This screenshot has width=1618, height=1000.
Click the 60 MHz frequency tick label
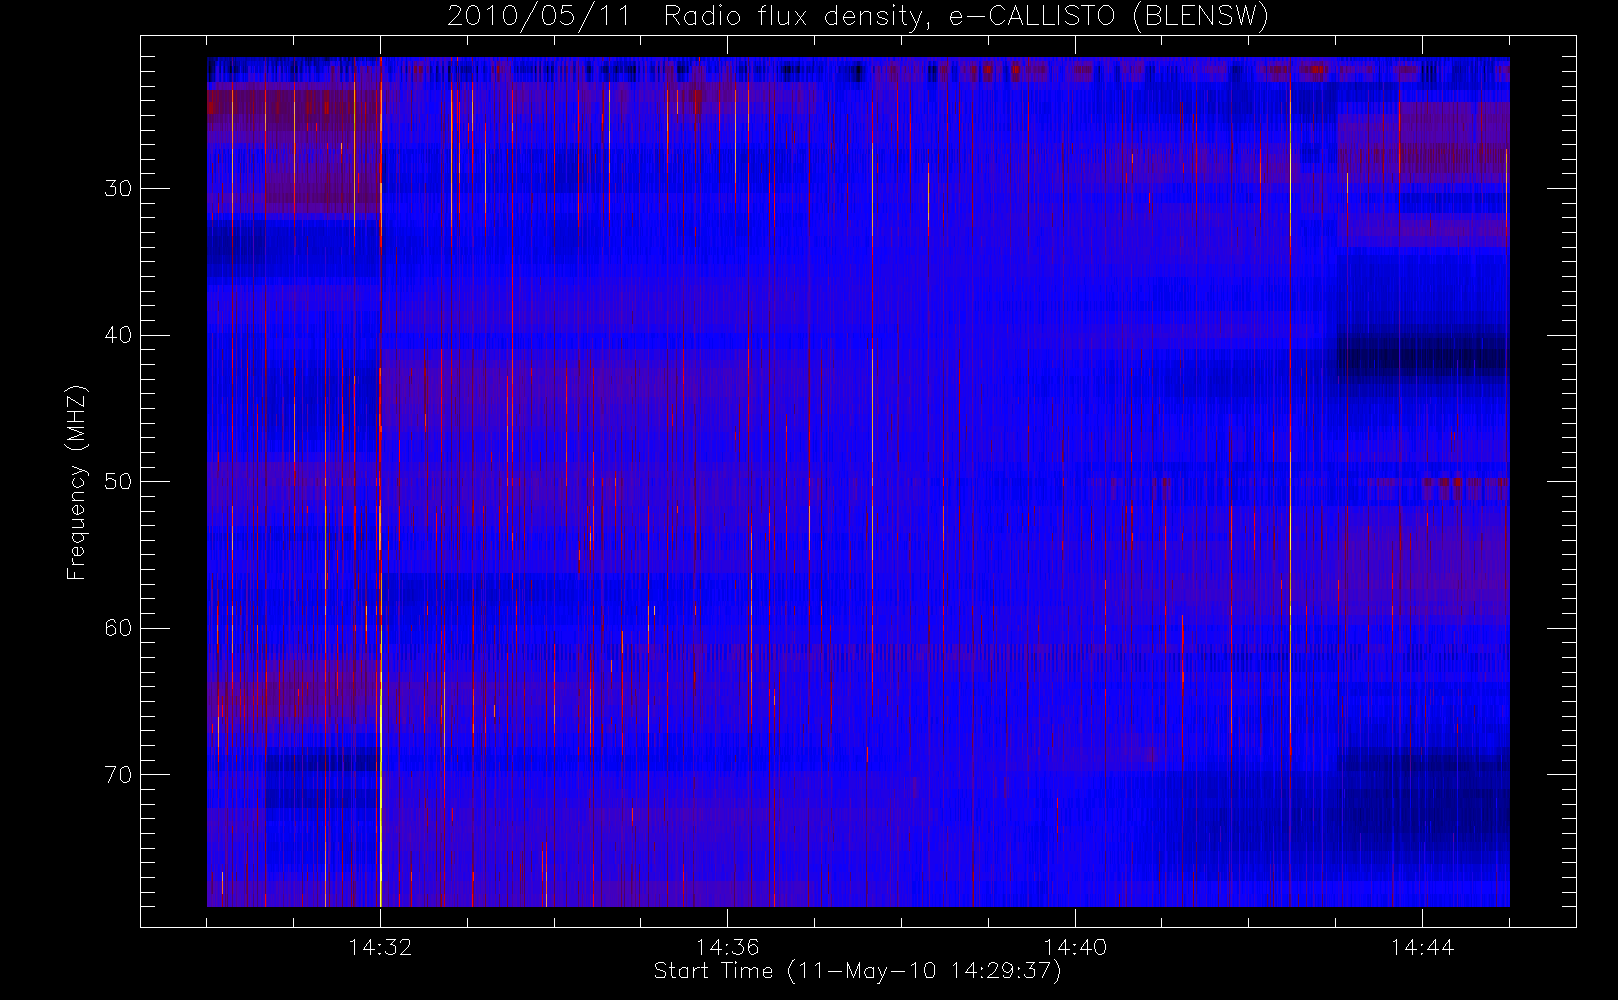pos(118,628)
